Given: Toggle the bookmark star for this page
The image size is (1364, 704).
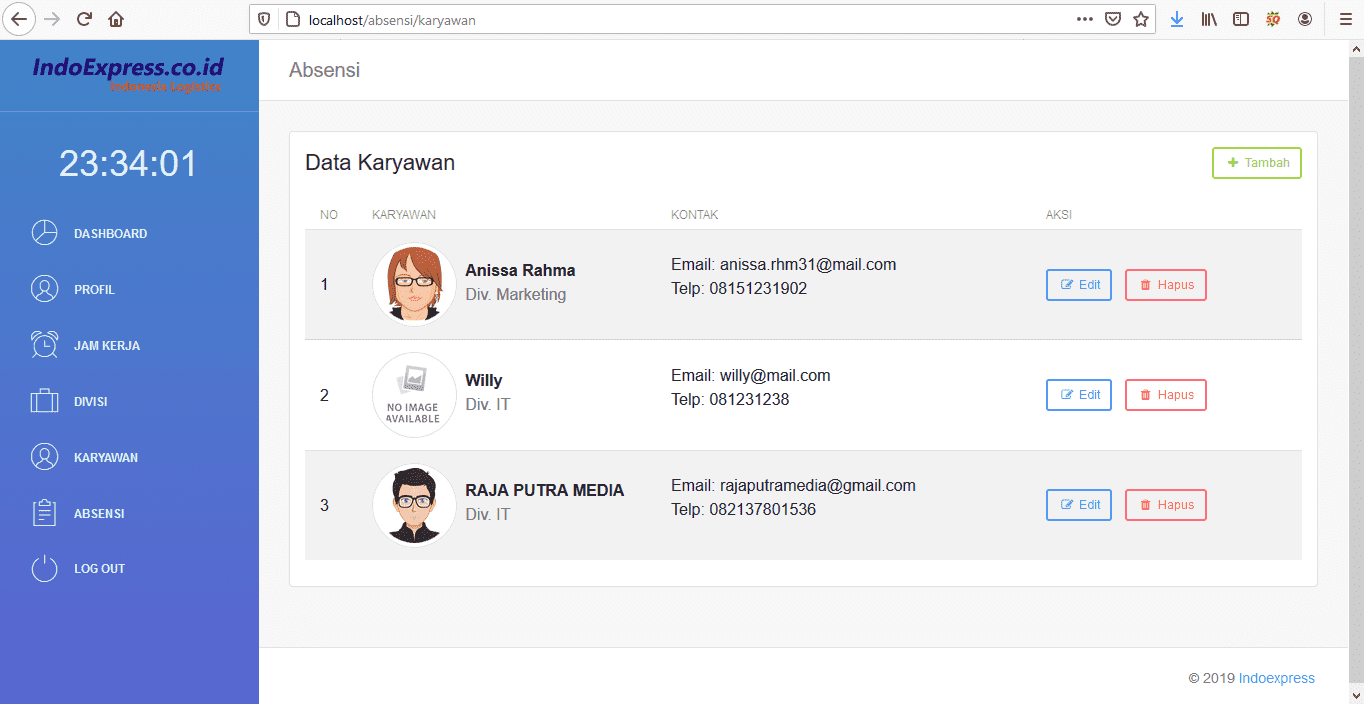Looking at the screenshot, I should pyautogui.click(x=1140, y=19).
